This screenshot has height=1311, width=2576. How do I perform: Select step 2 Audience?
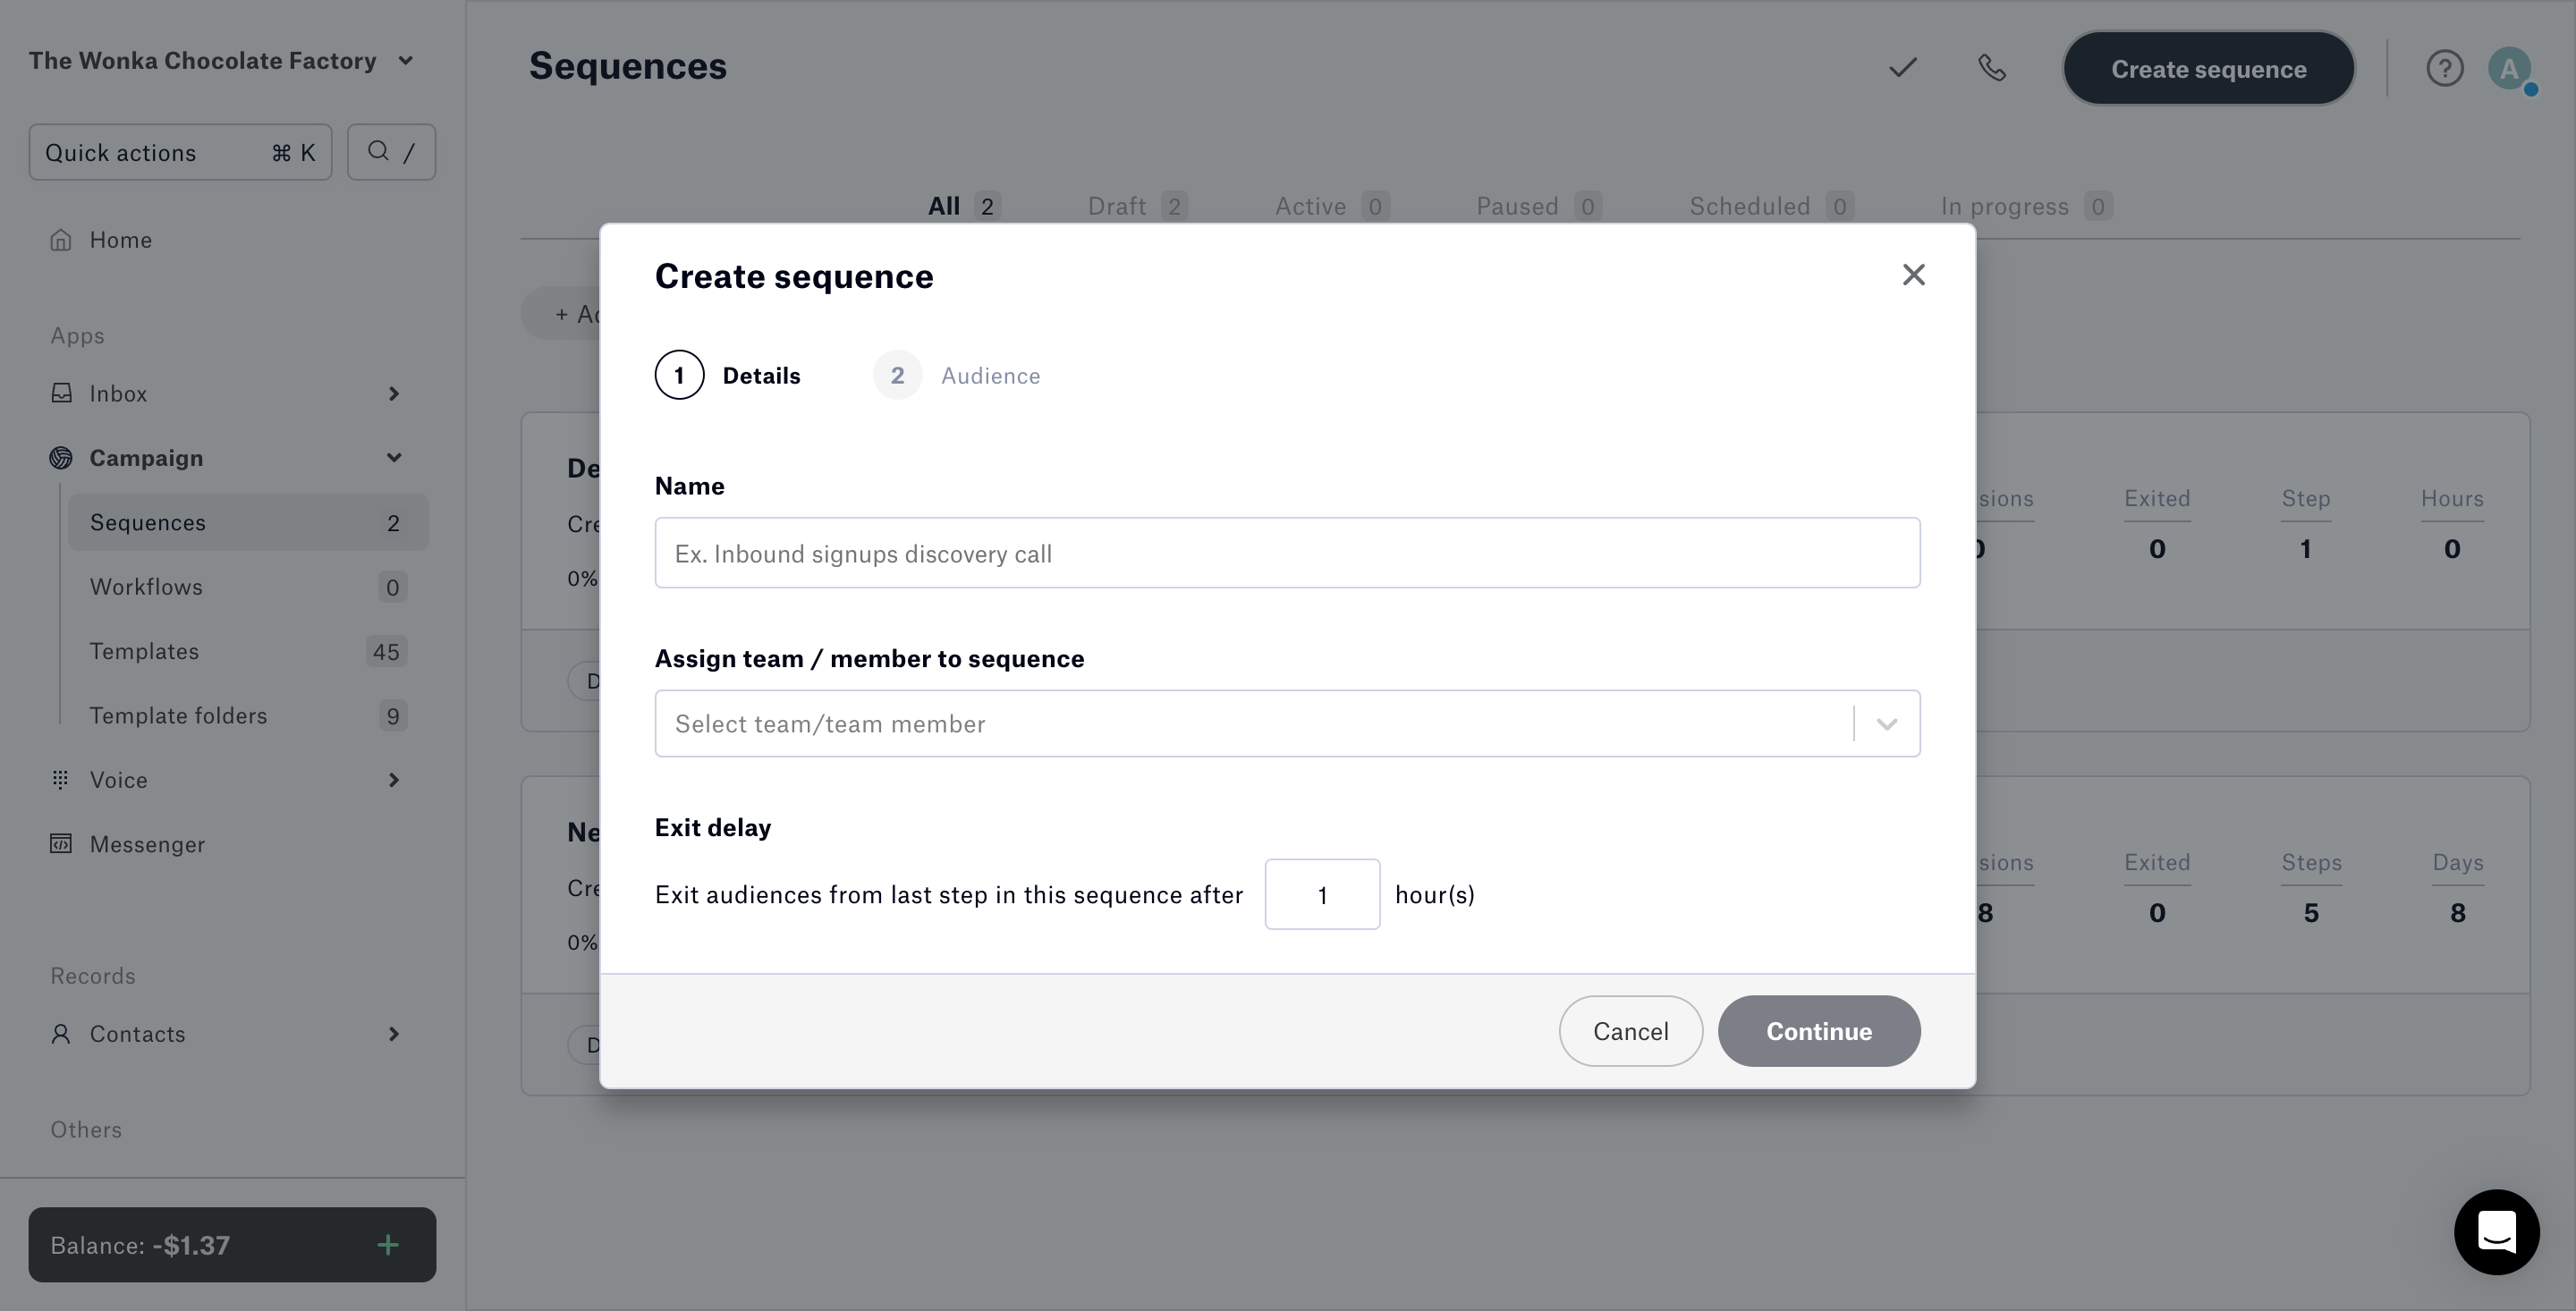(957, 375)
